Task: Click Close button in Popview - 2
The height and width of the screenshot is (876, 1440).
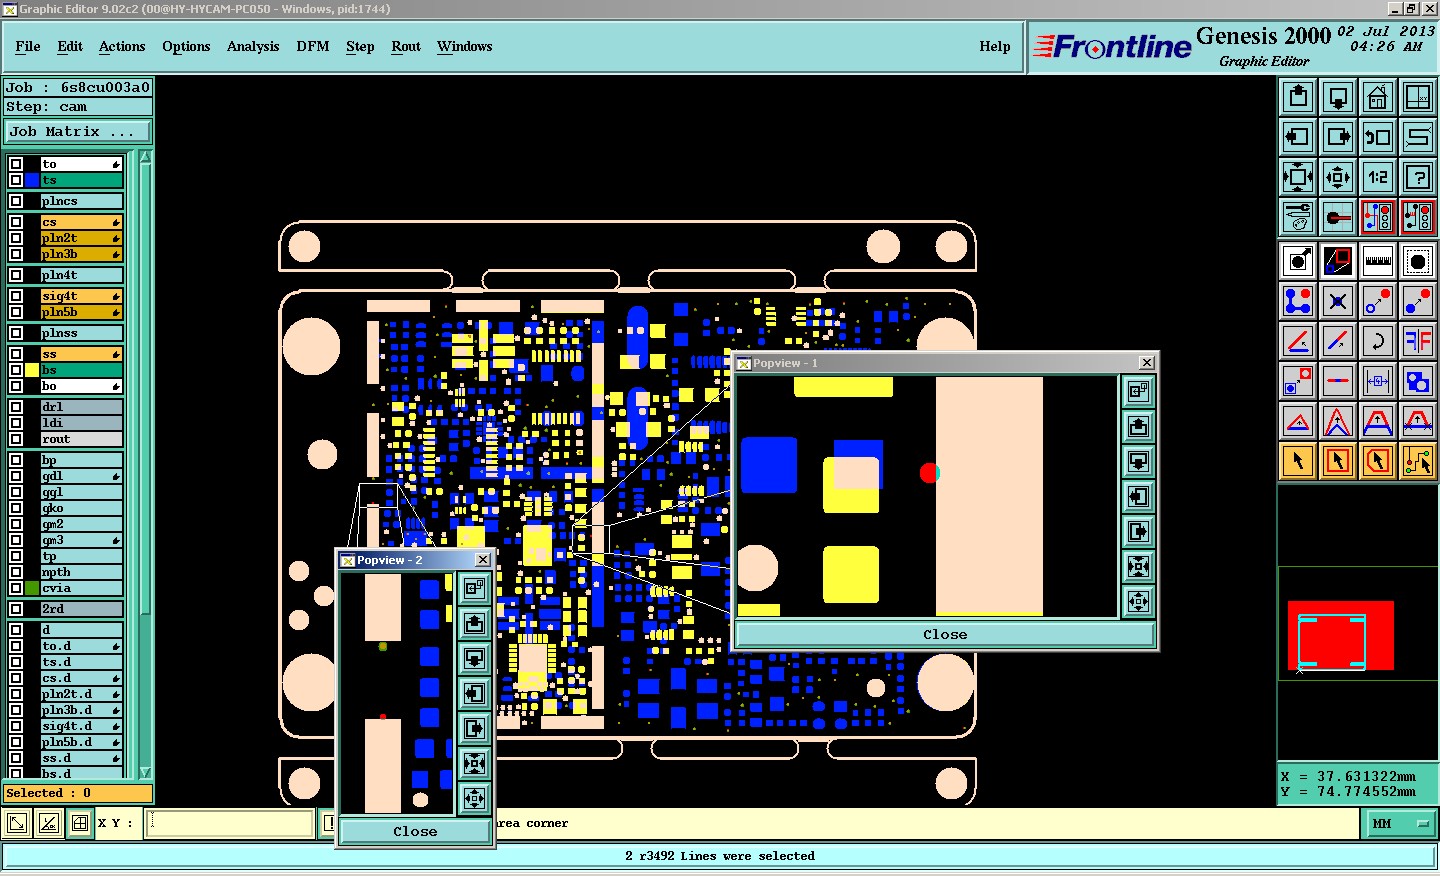Action: pos(415,831)
